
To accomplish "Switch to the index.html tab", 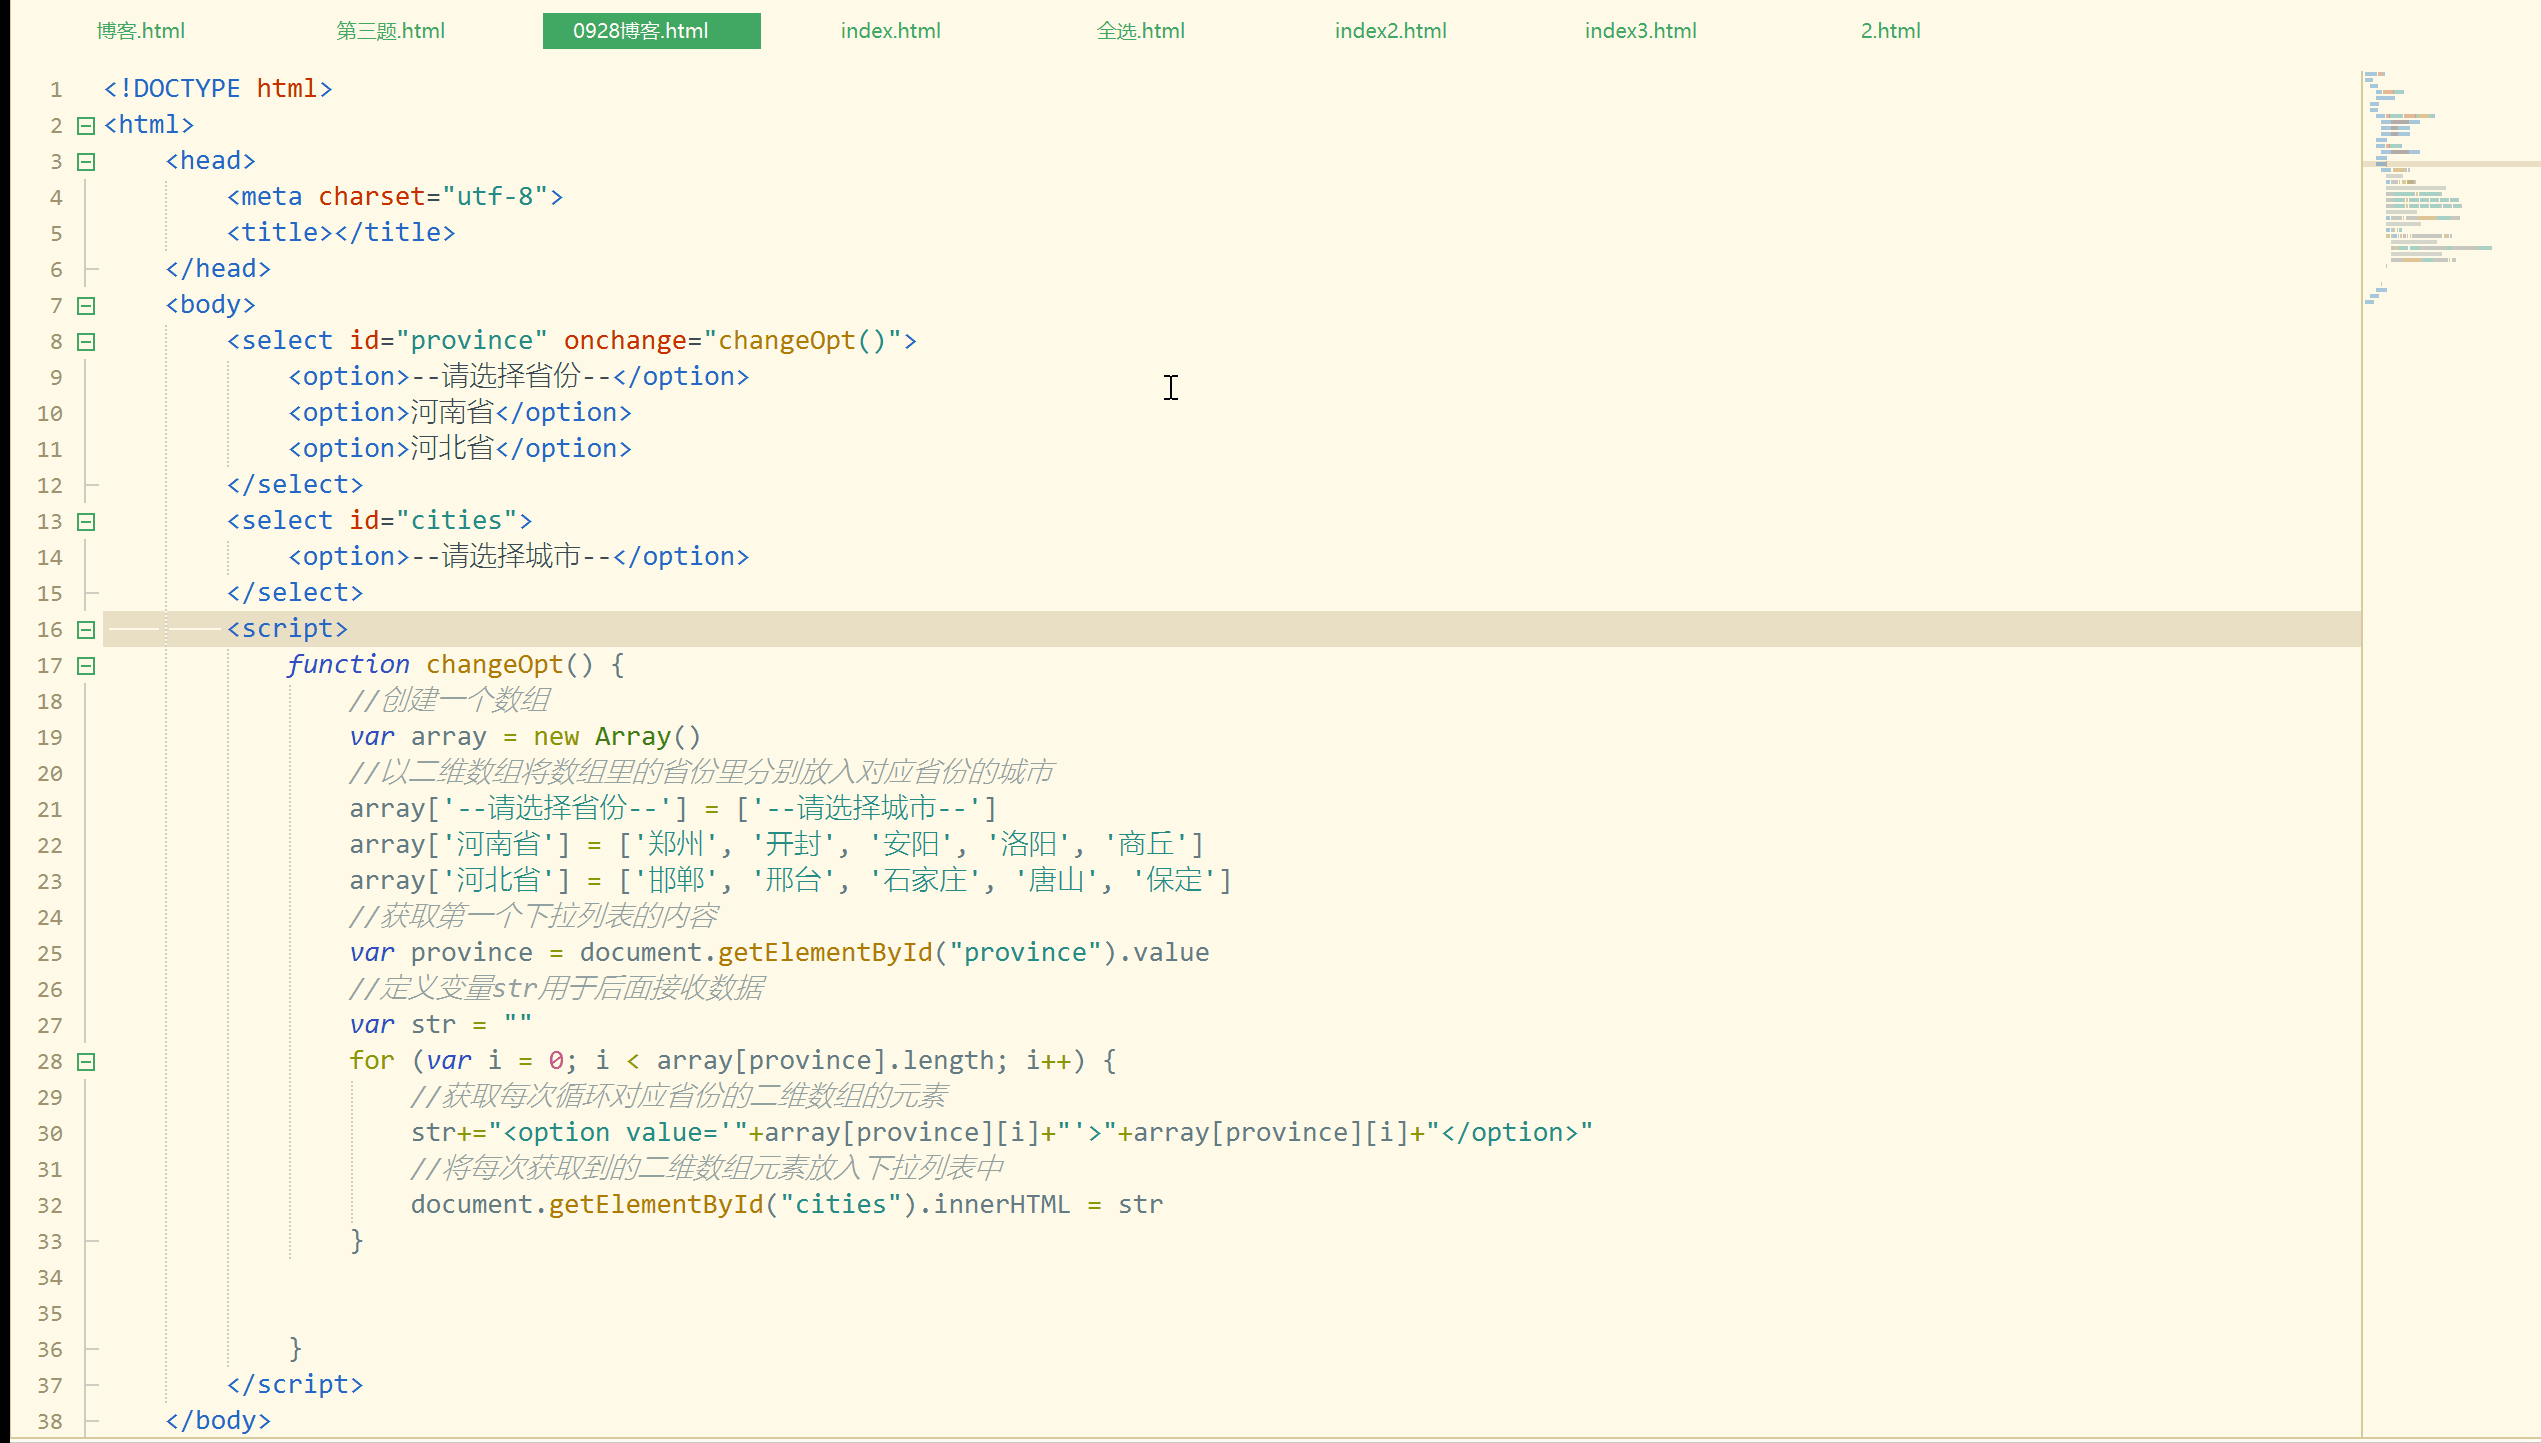I will coord(890,31).
